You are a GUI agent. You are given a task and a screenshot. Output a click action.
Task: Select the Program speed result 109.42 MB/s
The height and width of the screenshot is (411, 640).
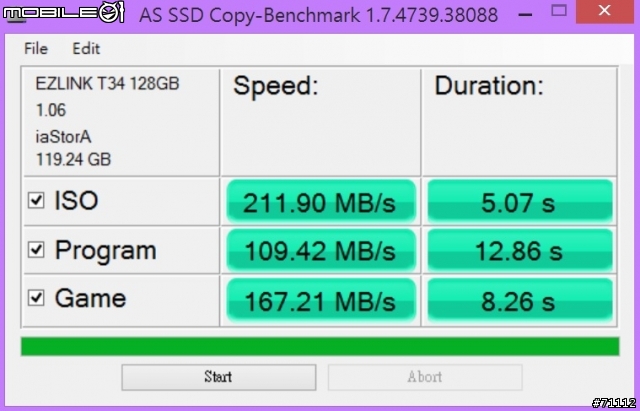coord(321,250)
